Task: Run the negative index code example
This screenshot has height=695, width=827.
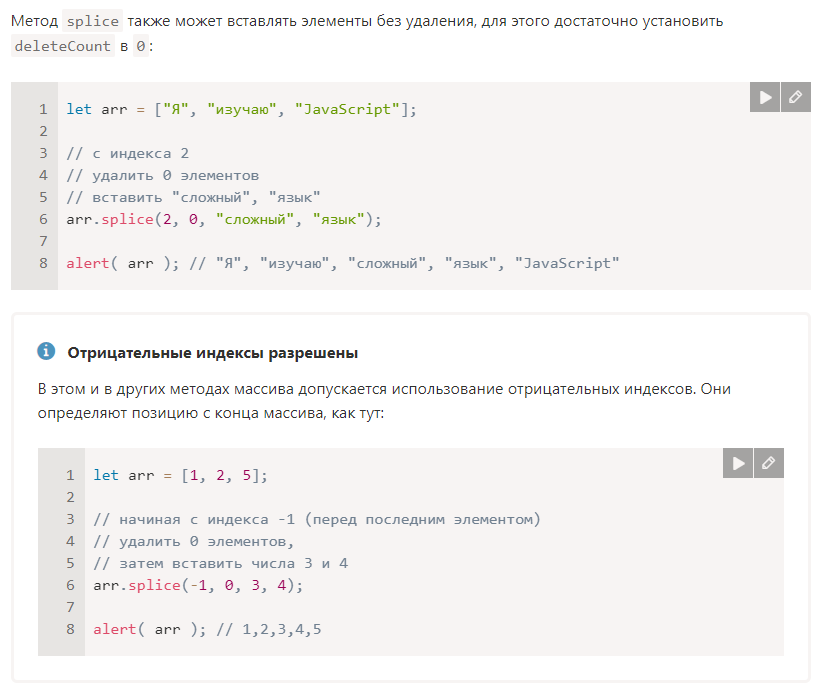Action: (738, 463)
